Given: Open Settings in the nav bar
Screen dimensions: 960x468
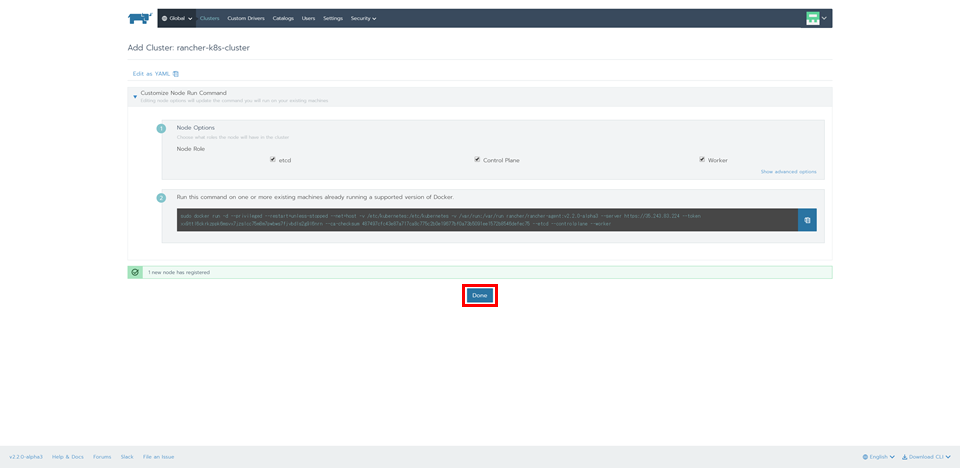Looking at the screenshot, I should pos(333,18).
